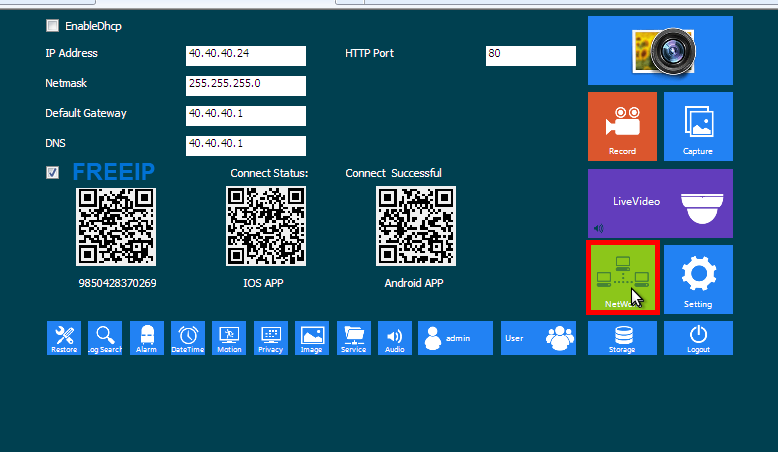Open the Log Search tile
The width and height of the screenshot is (778, 452).
(x=105, y=338)
